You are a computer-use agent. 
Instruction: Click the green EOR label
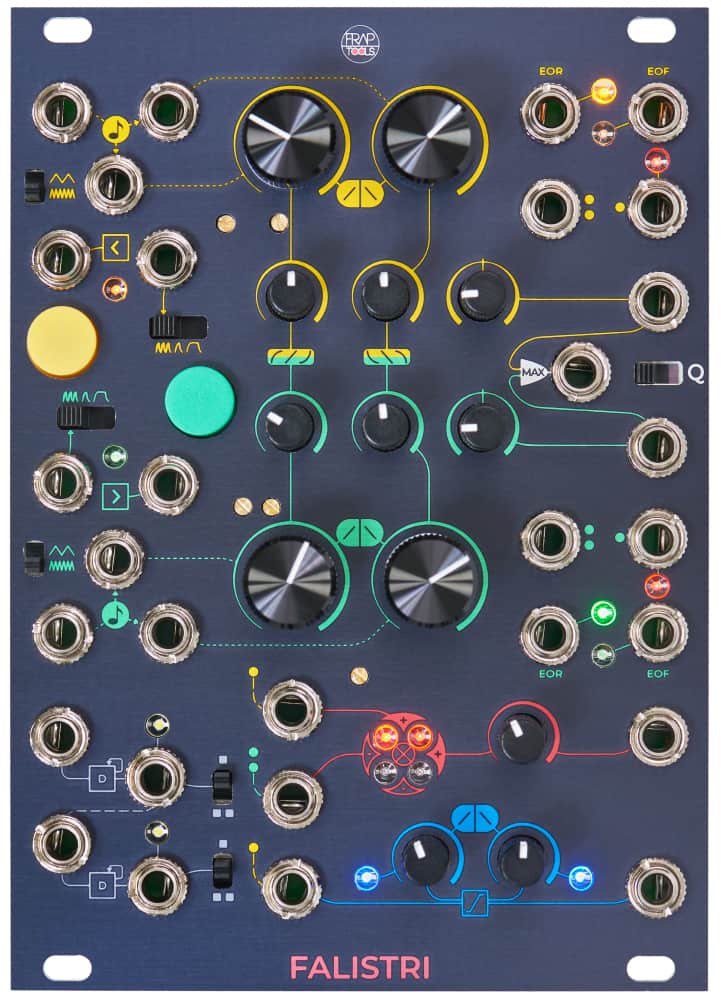tap(551, 673)
